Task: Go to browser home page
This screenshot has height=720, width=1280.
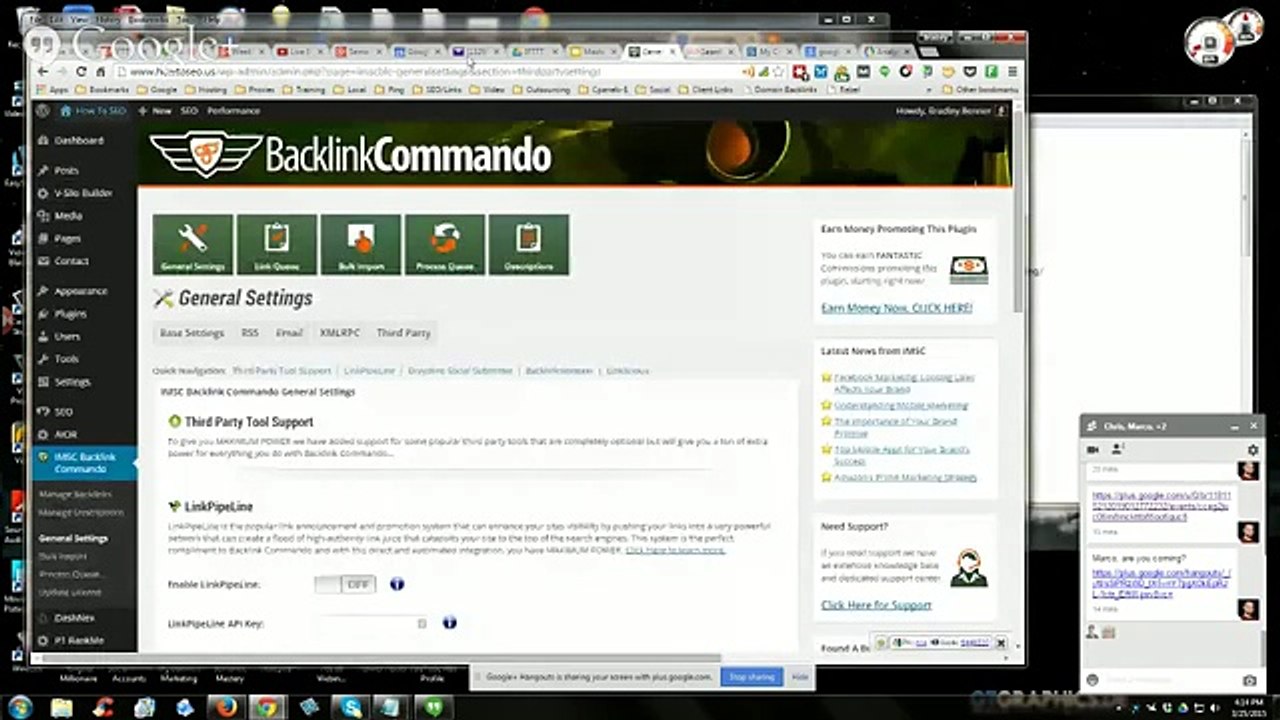Action: pyautogui.click(x=101, y=72)
